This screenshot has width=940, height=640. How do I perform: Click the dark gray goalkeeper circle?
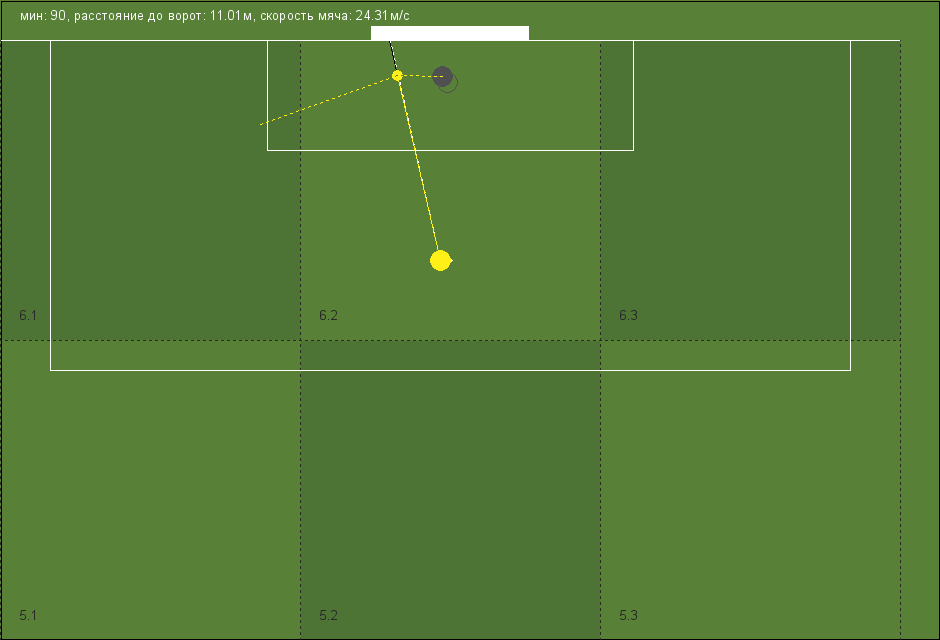[x=442, y=77]
